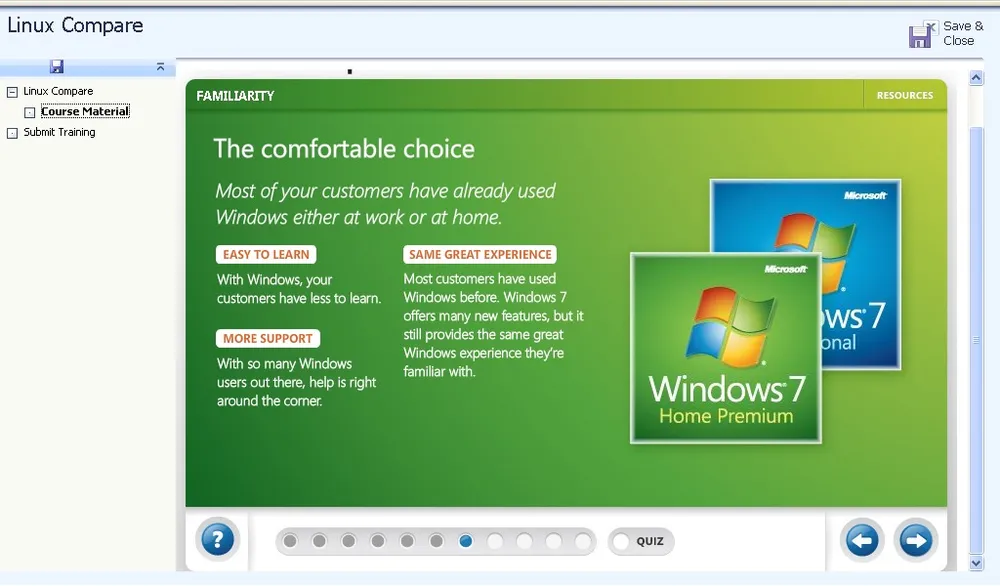The image size is (1000, 586).
Task: Click the More Support label
Action: click(268, 339)
